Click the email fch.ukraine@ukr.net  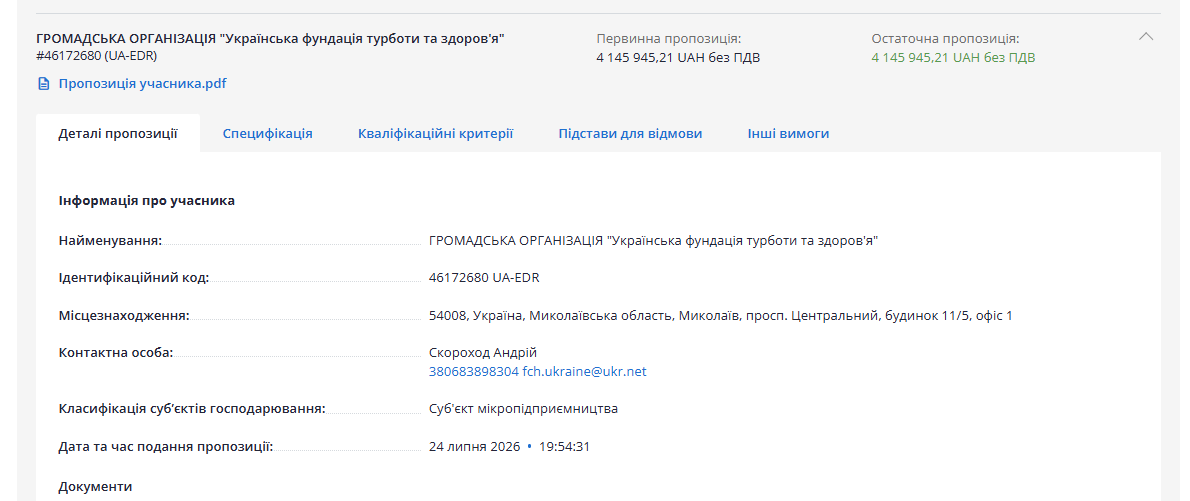584,372
